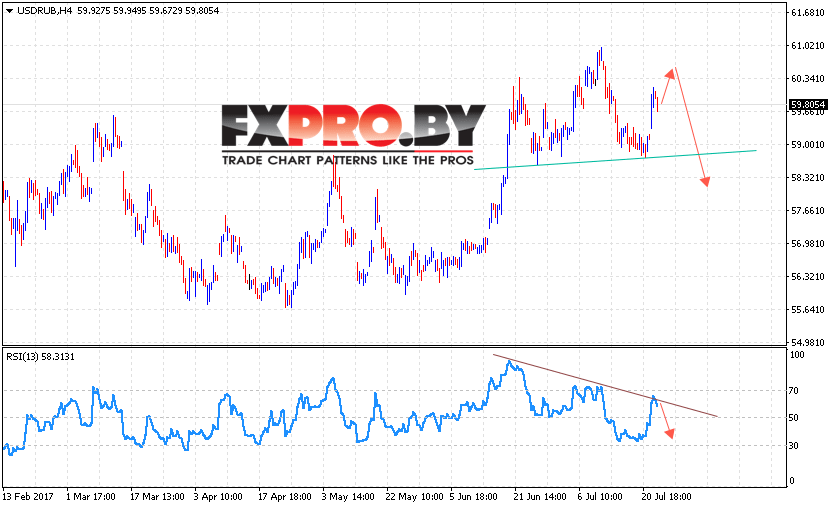Click the 61.0210 price scale label

point(808,46)
